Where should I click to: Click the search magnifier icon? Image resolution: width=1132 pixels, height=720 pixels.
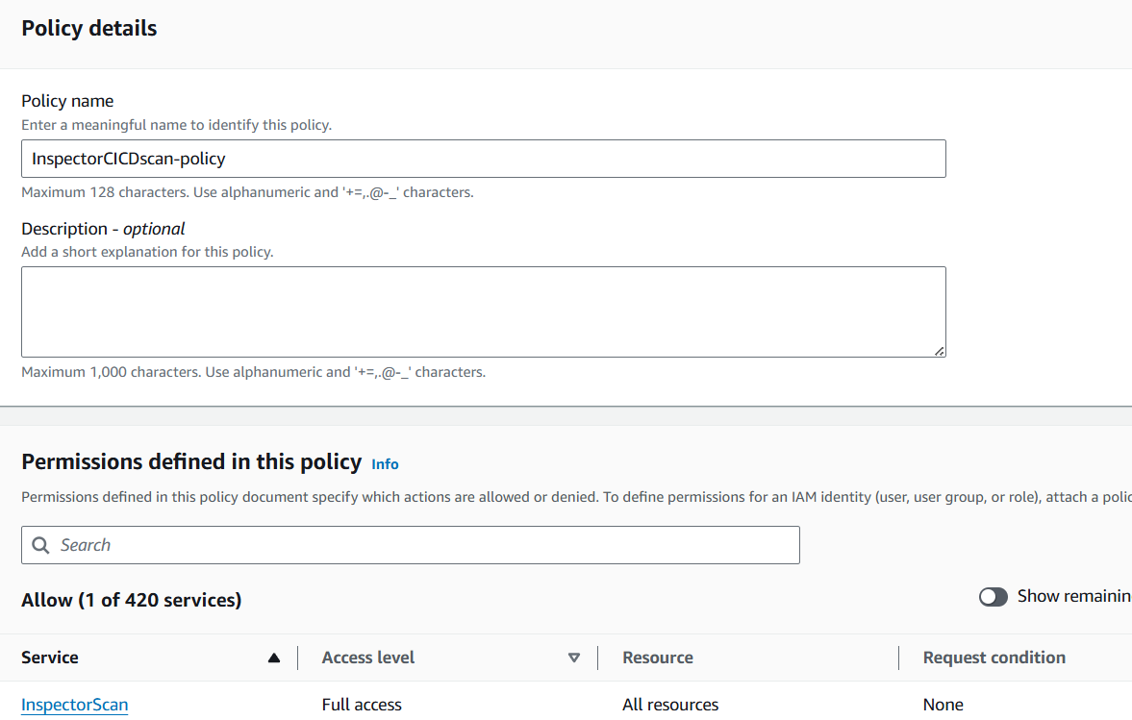[x=41, y=545]
